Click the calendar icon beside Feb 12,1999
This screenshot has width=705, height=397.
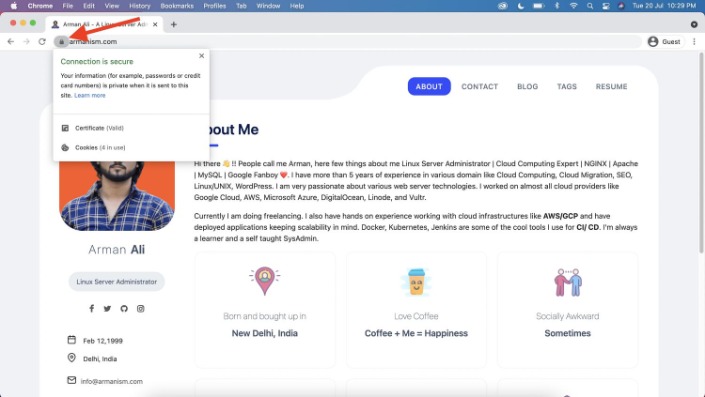pos(71,339)
